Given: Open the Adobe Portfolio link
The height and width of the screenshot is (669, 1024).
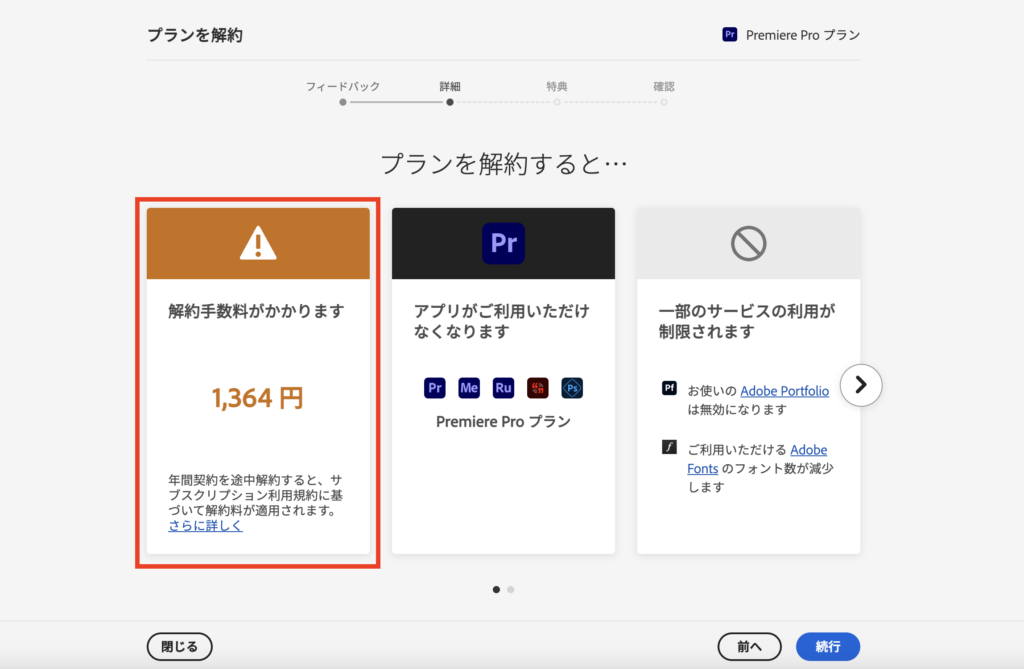Looking at the screenshot, I should pyautogui.click(x=784, y=391).
